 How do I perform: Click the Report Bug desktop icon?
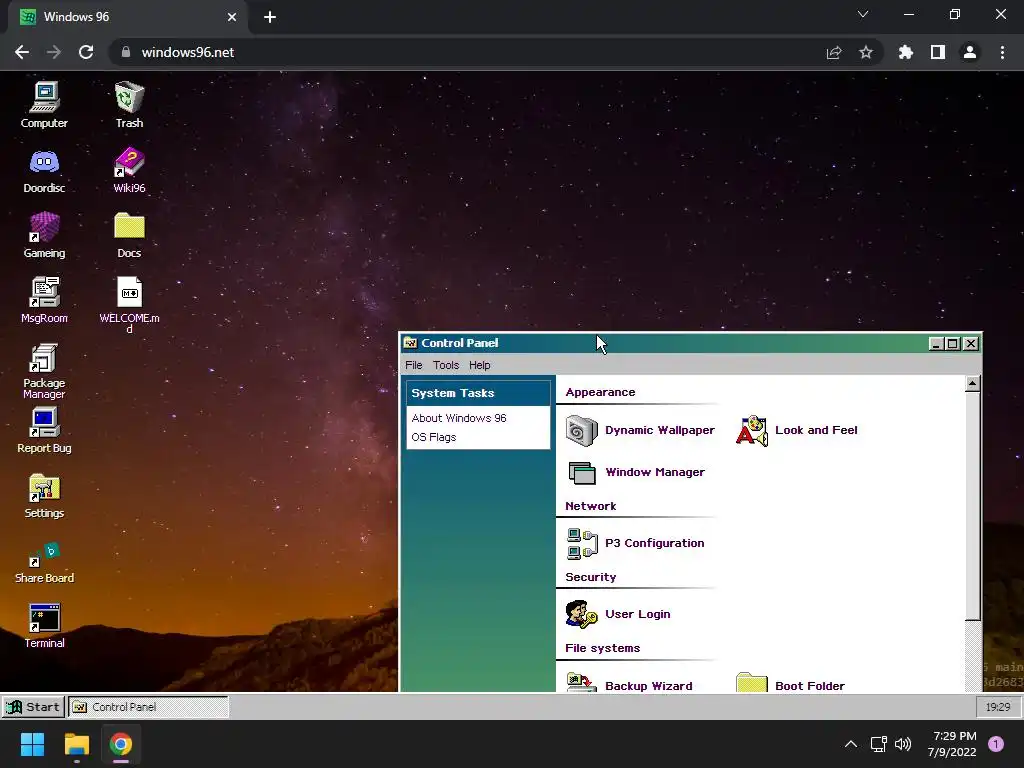pos(44,430)
